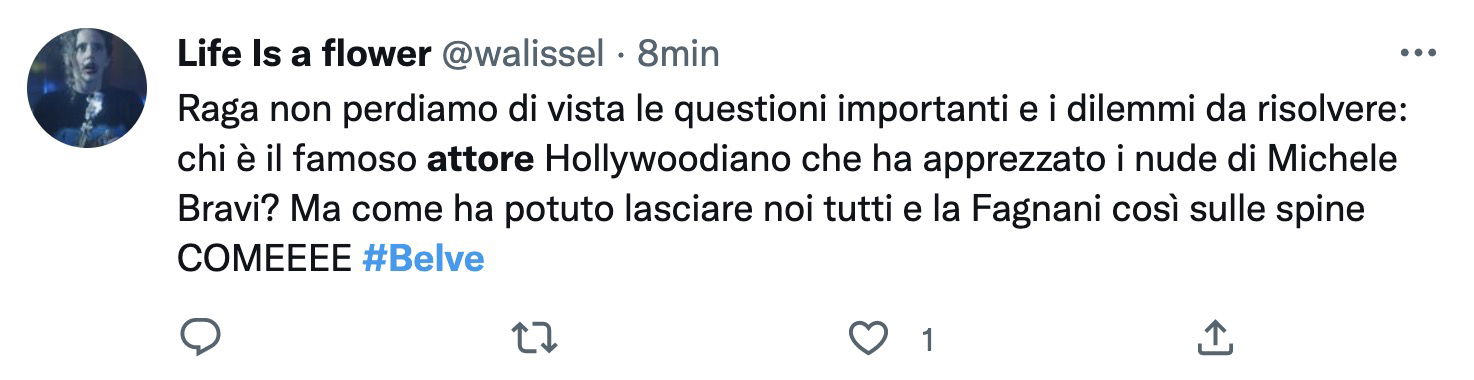Visit the @walissel handle profile
The height and width of the screenshot is (380, 1474).
tap(522, 54)
